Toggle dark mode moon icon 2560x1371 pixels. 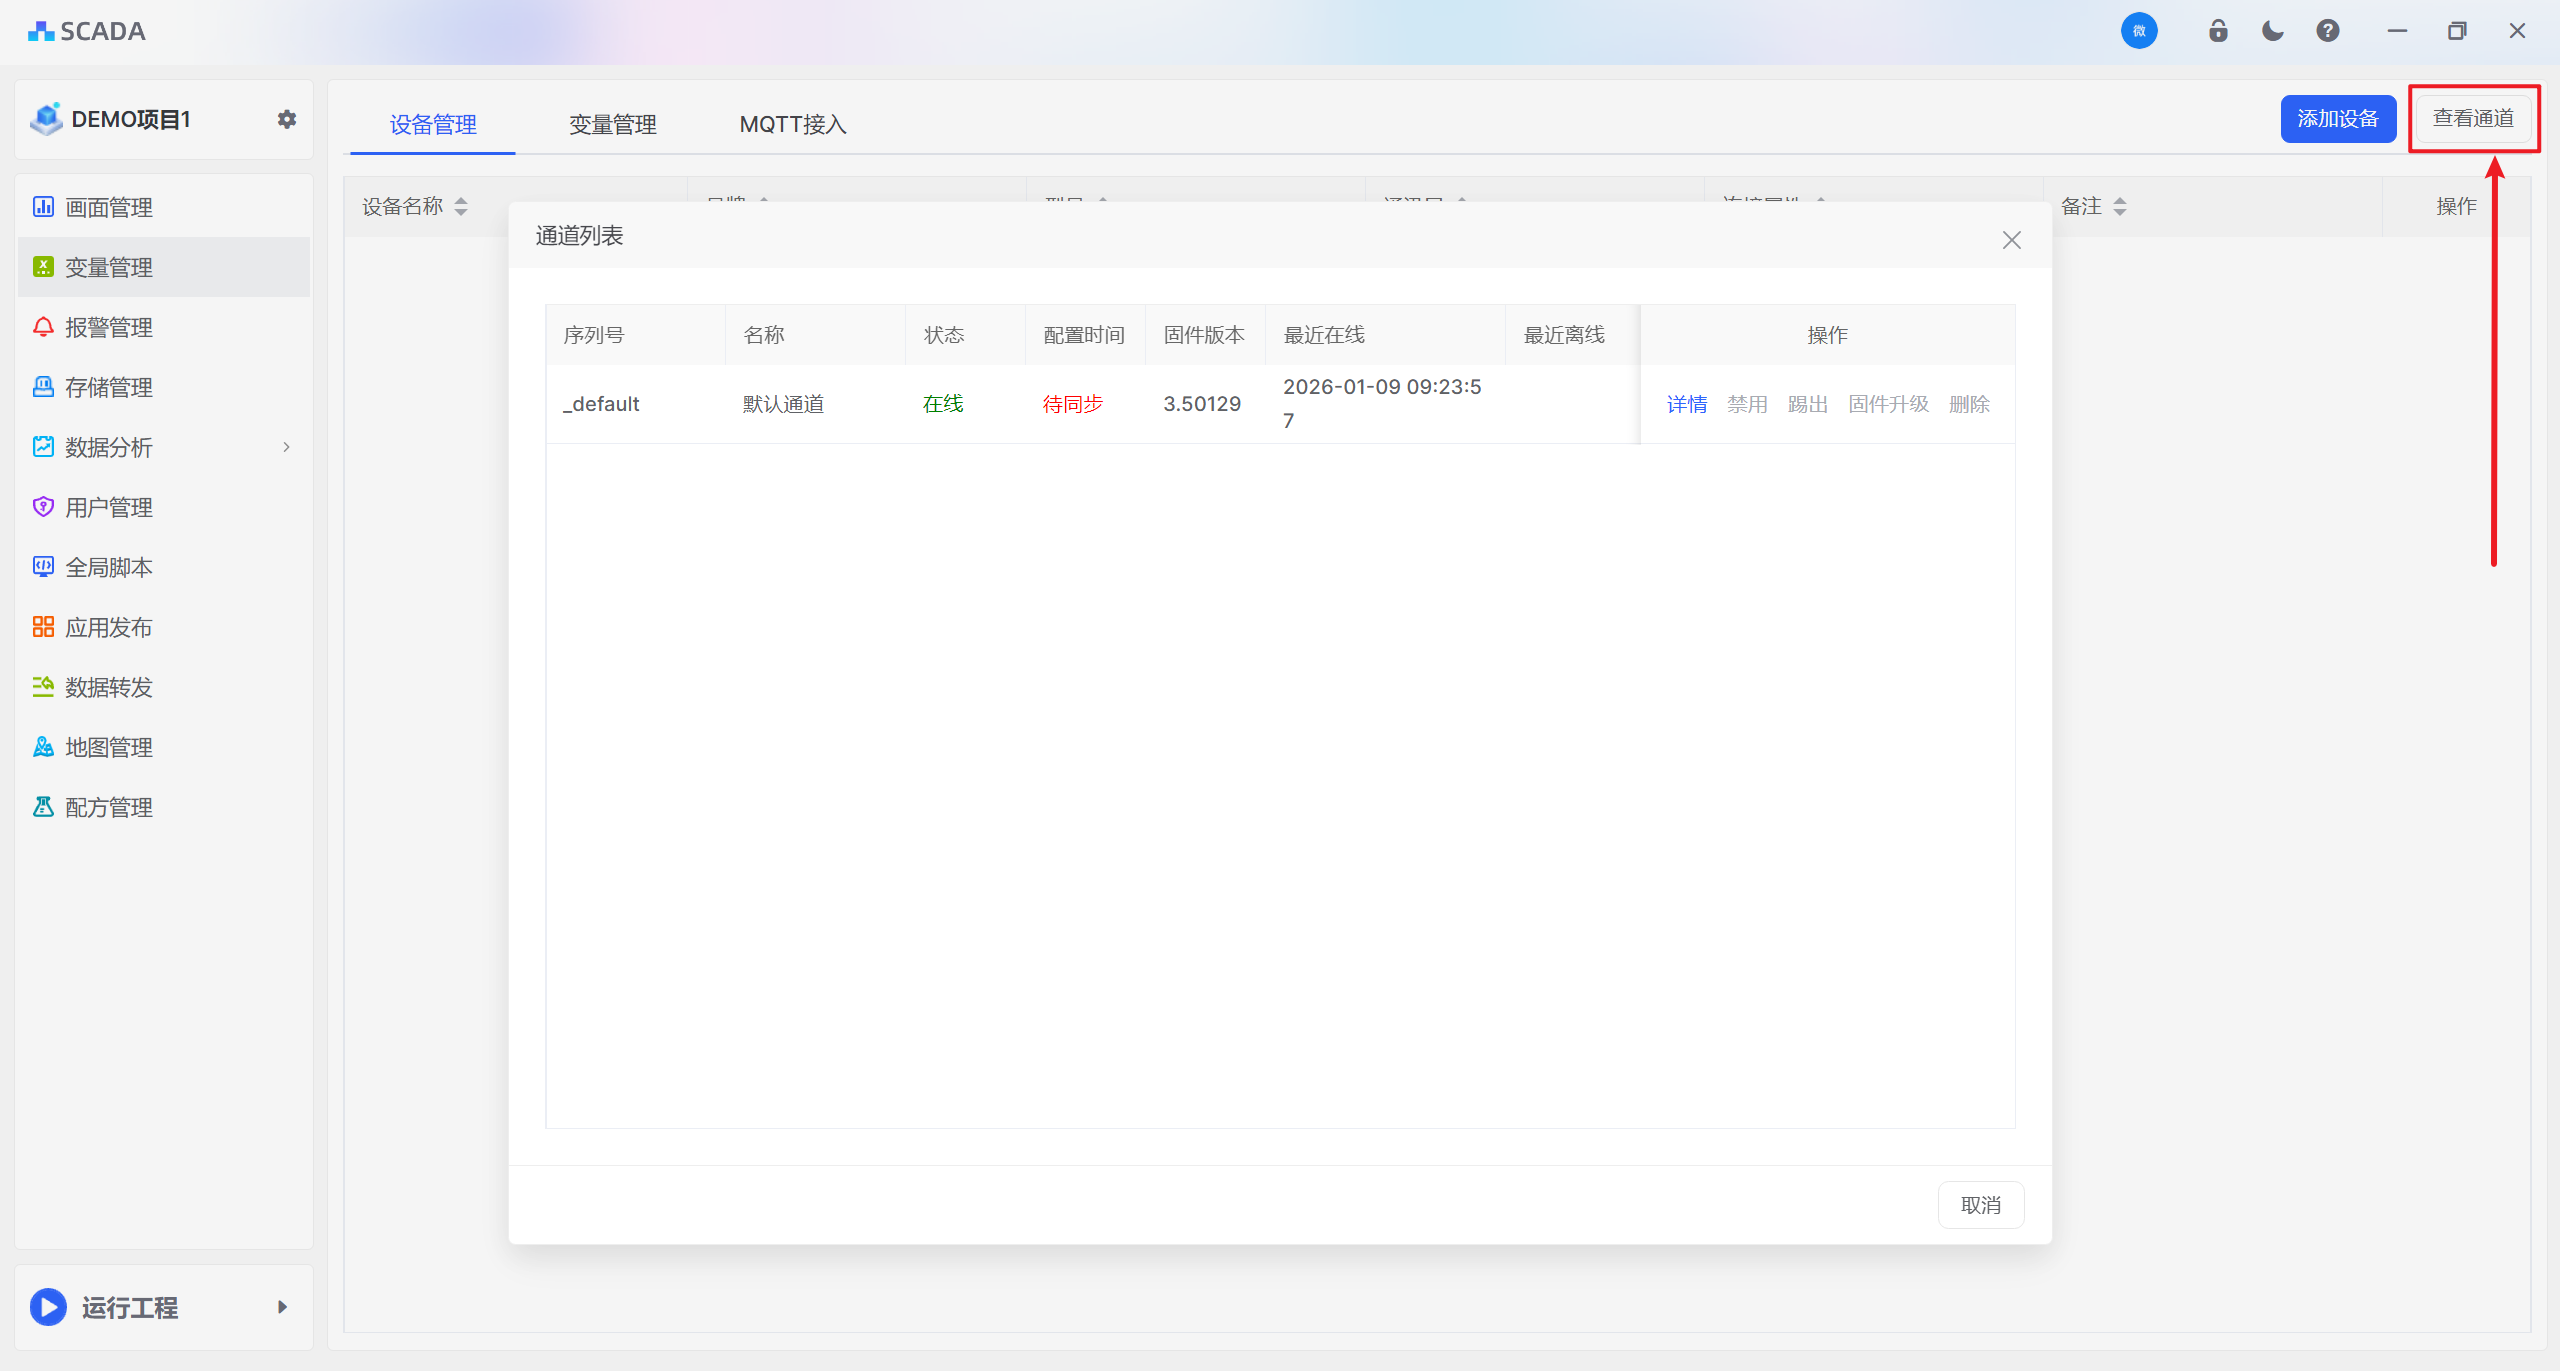2272,31
